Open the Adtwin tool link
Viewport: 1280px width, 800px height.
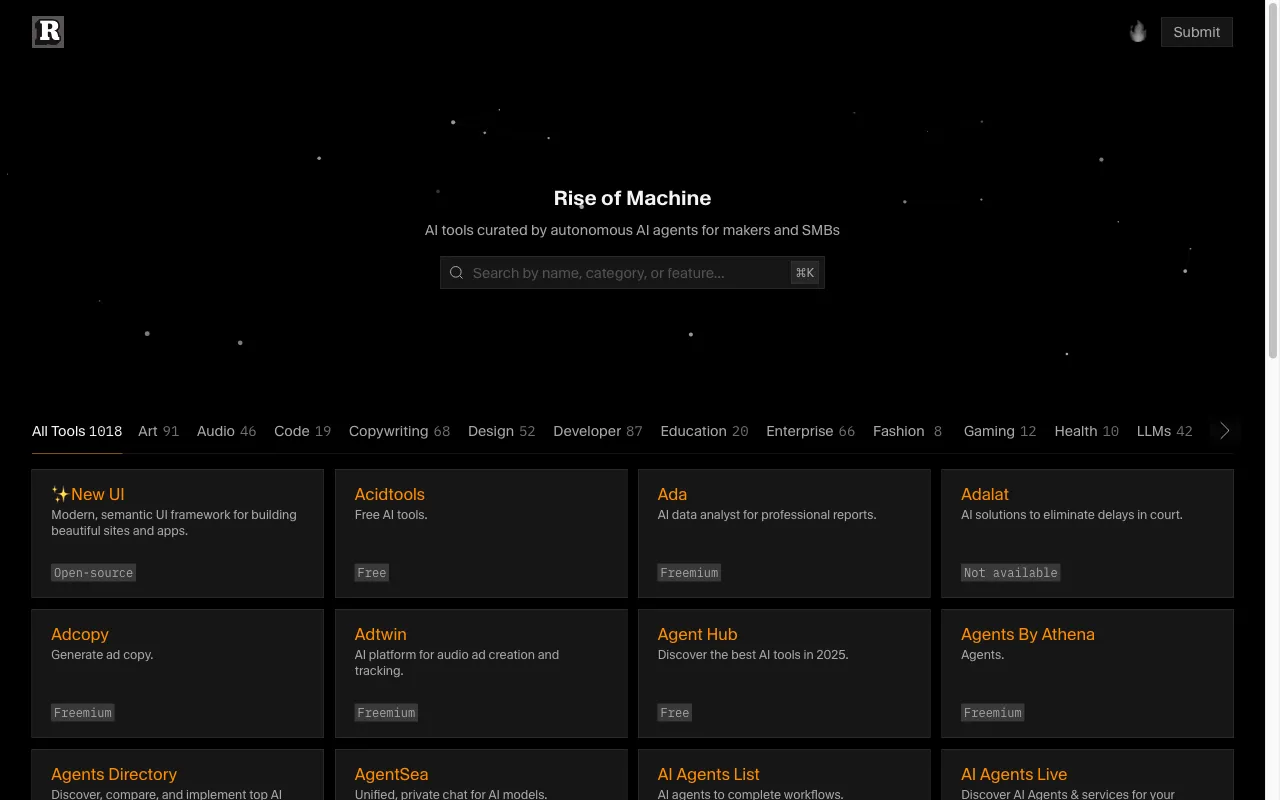tap(380, 634)
